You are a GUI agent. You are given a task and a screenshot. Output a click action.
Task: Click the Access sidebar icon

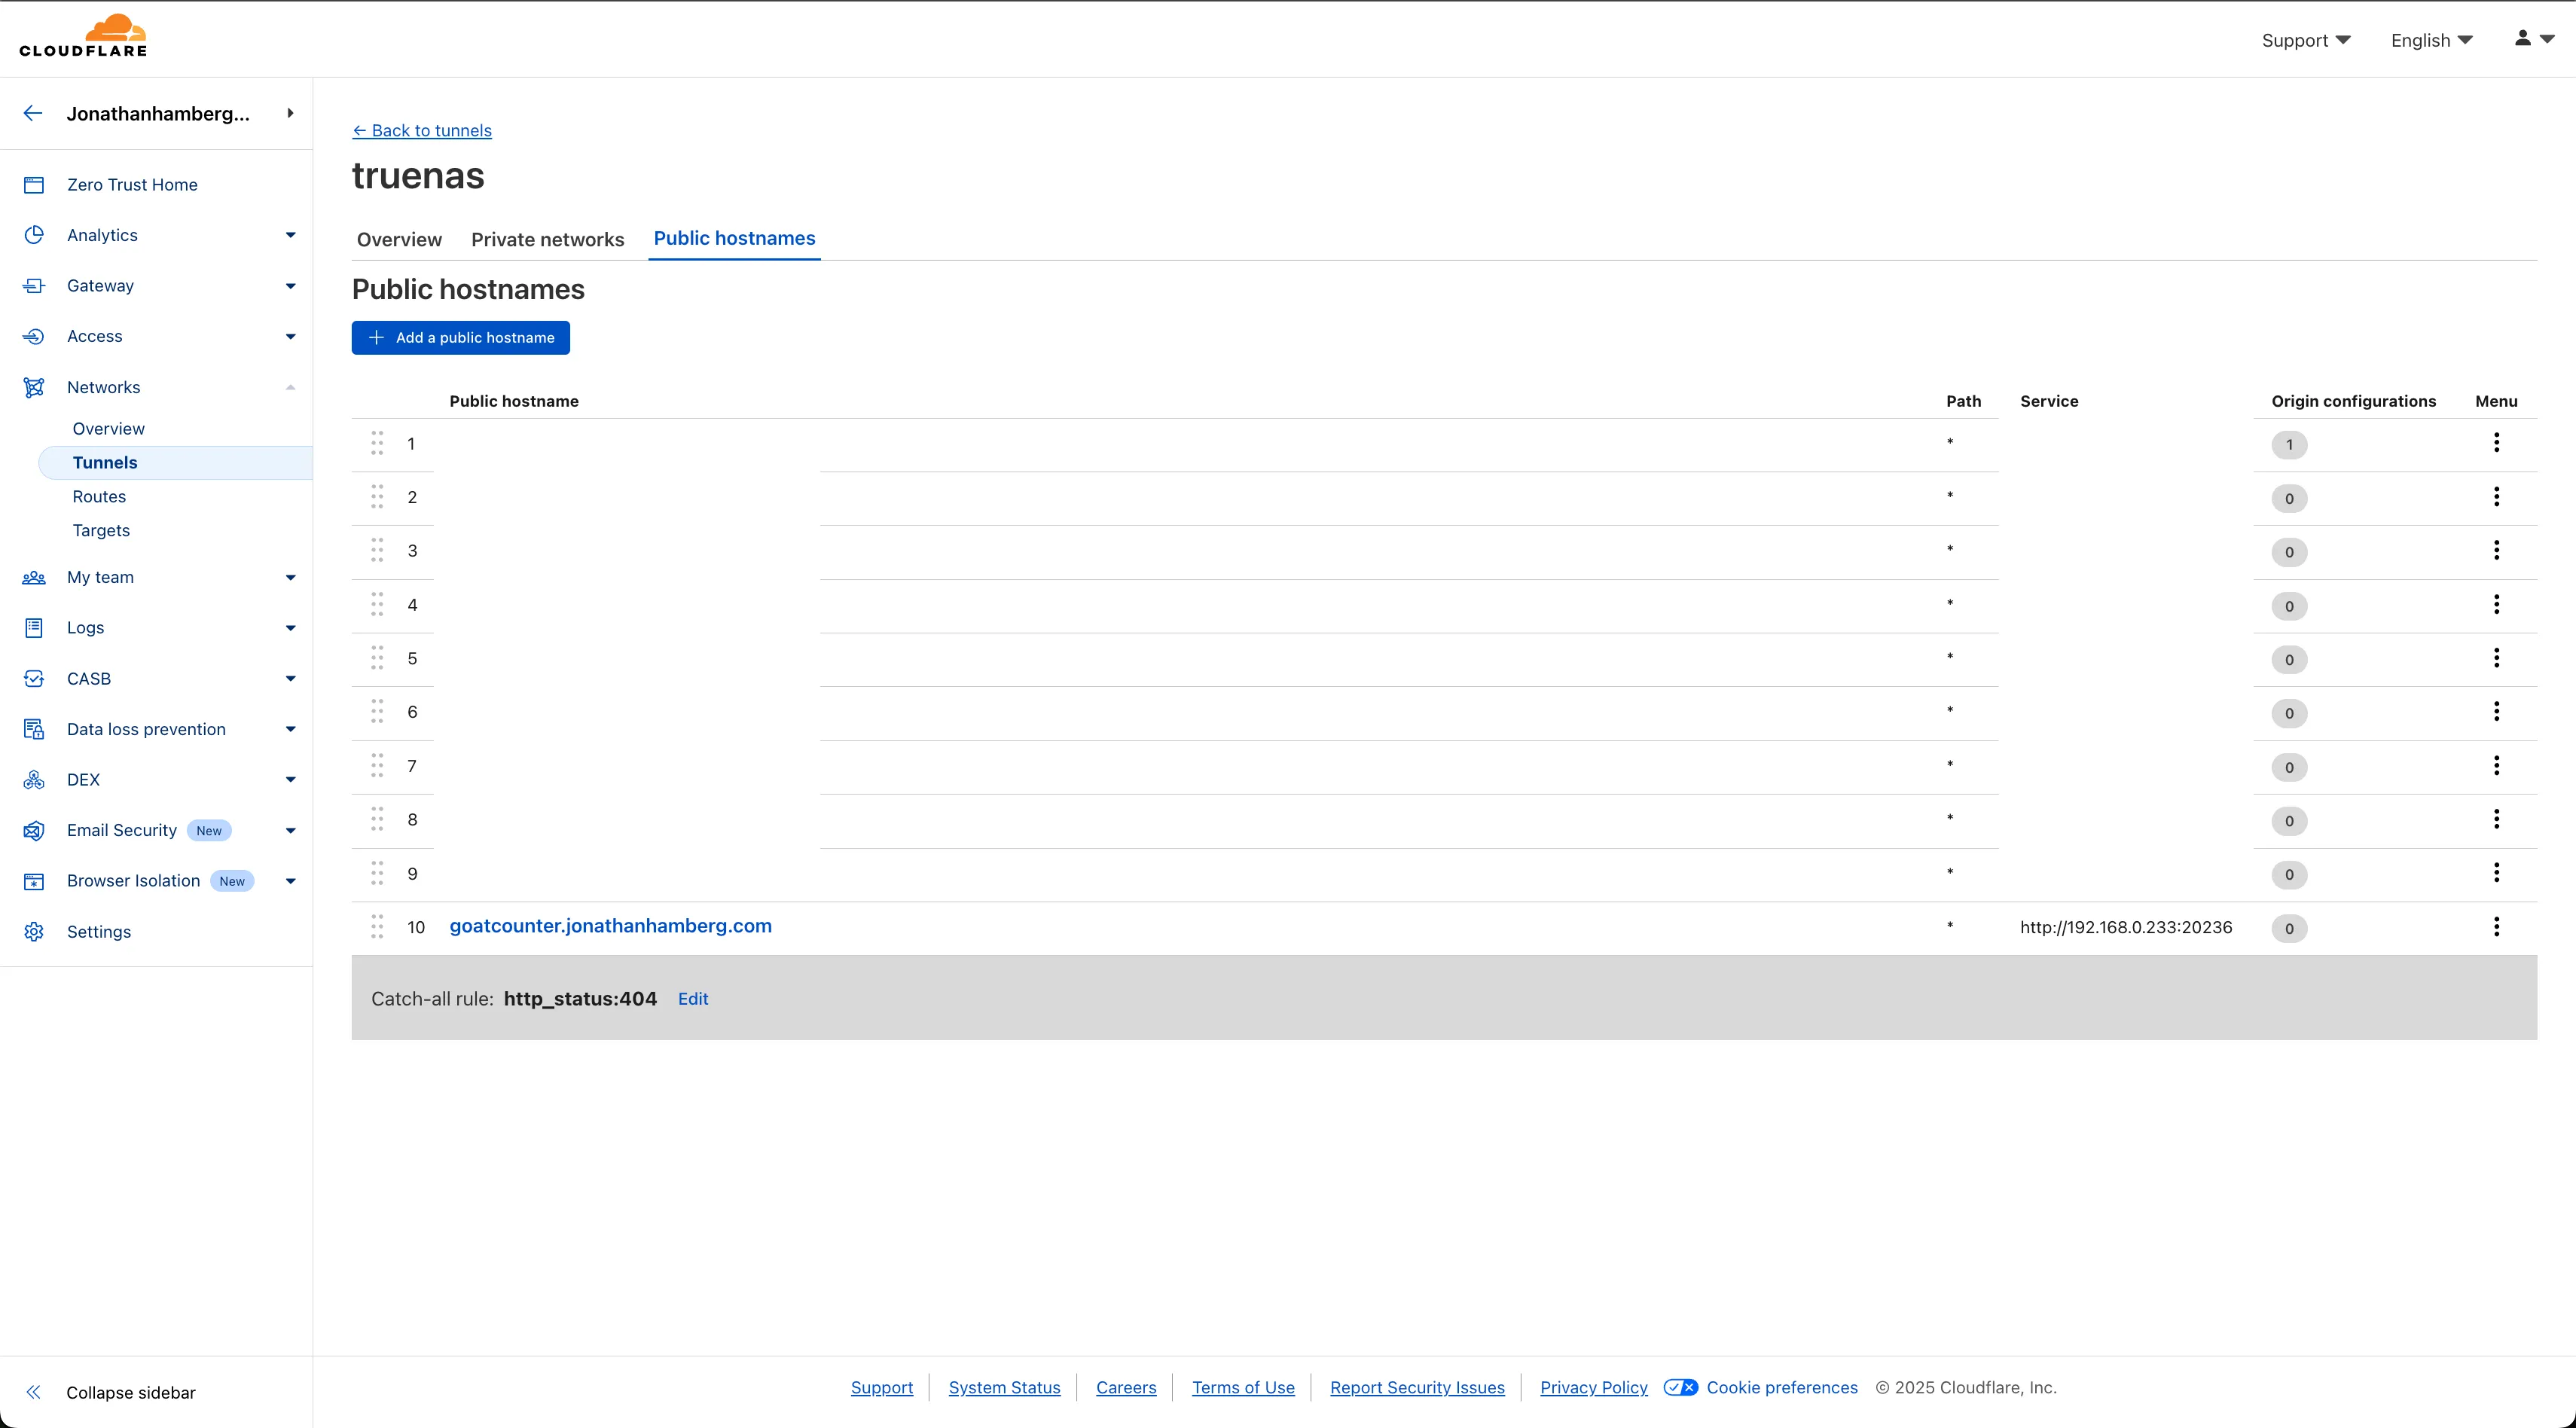pos(34,337)
